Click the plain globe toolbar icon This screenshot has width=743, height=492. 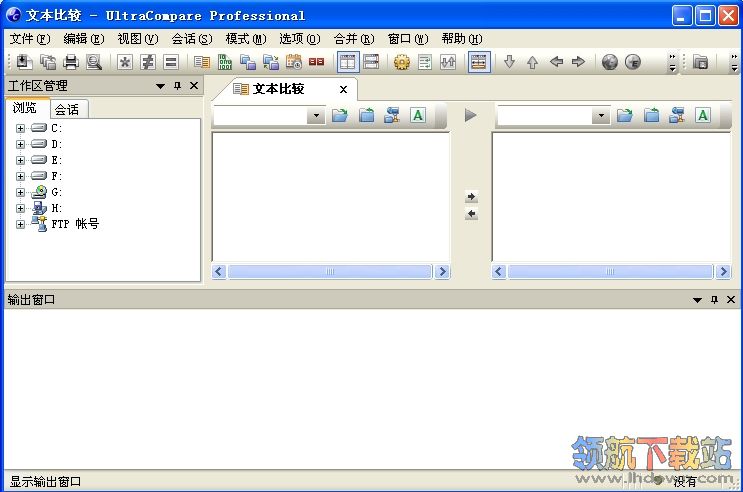pyautogui.click(x=610, y=62)
